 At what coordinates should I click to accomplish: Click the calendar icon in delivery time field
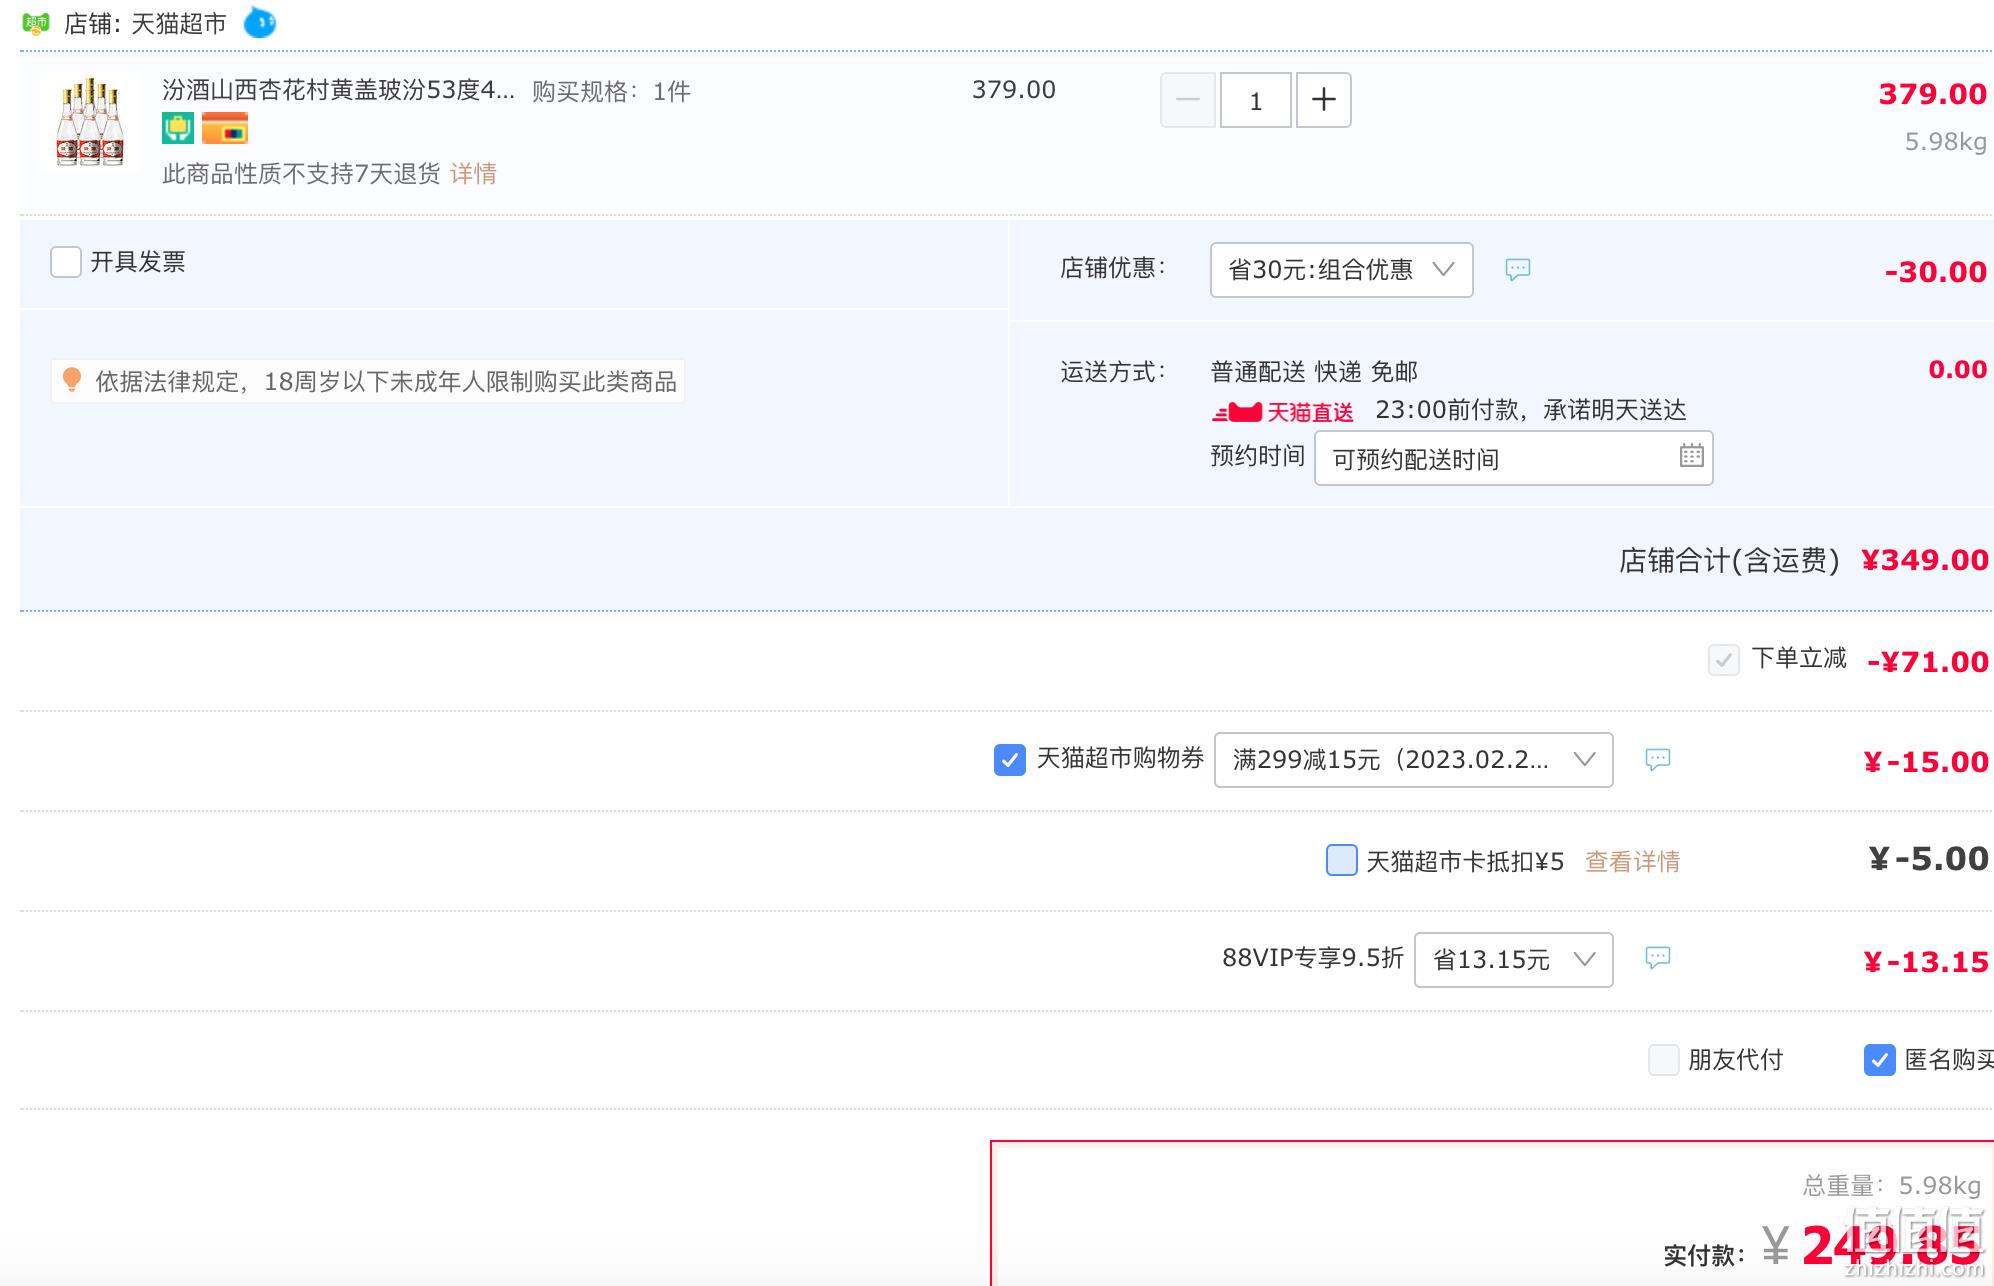coord(1691,456)
